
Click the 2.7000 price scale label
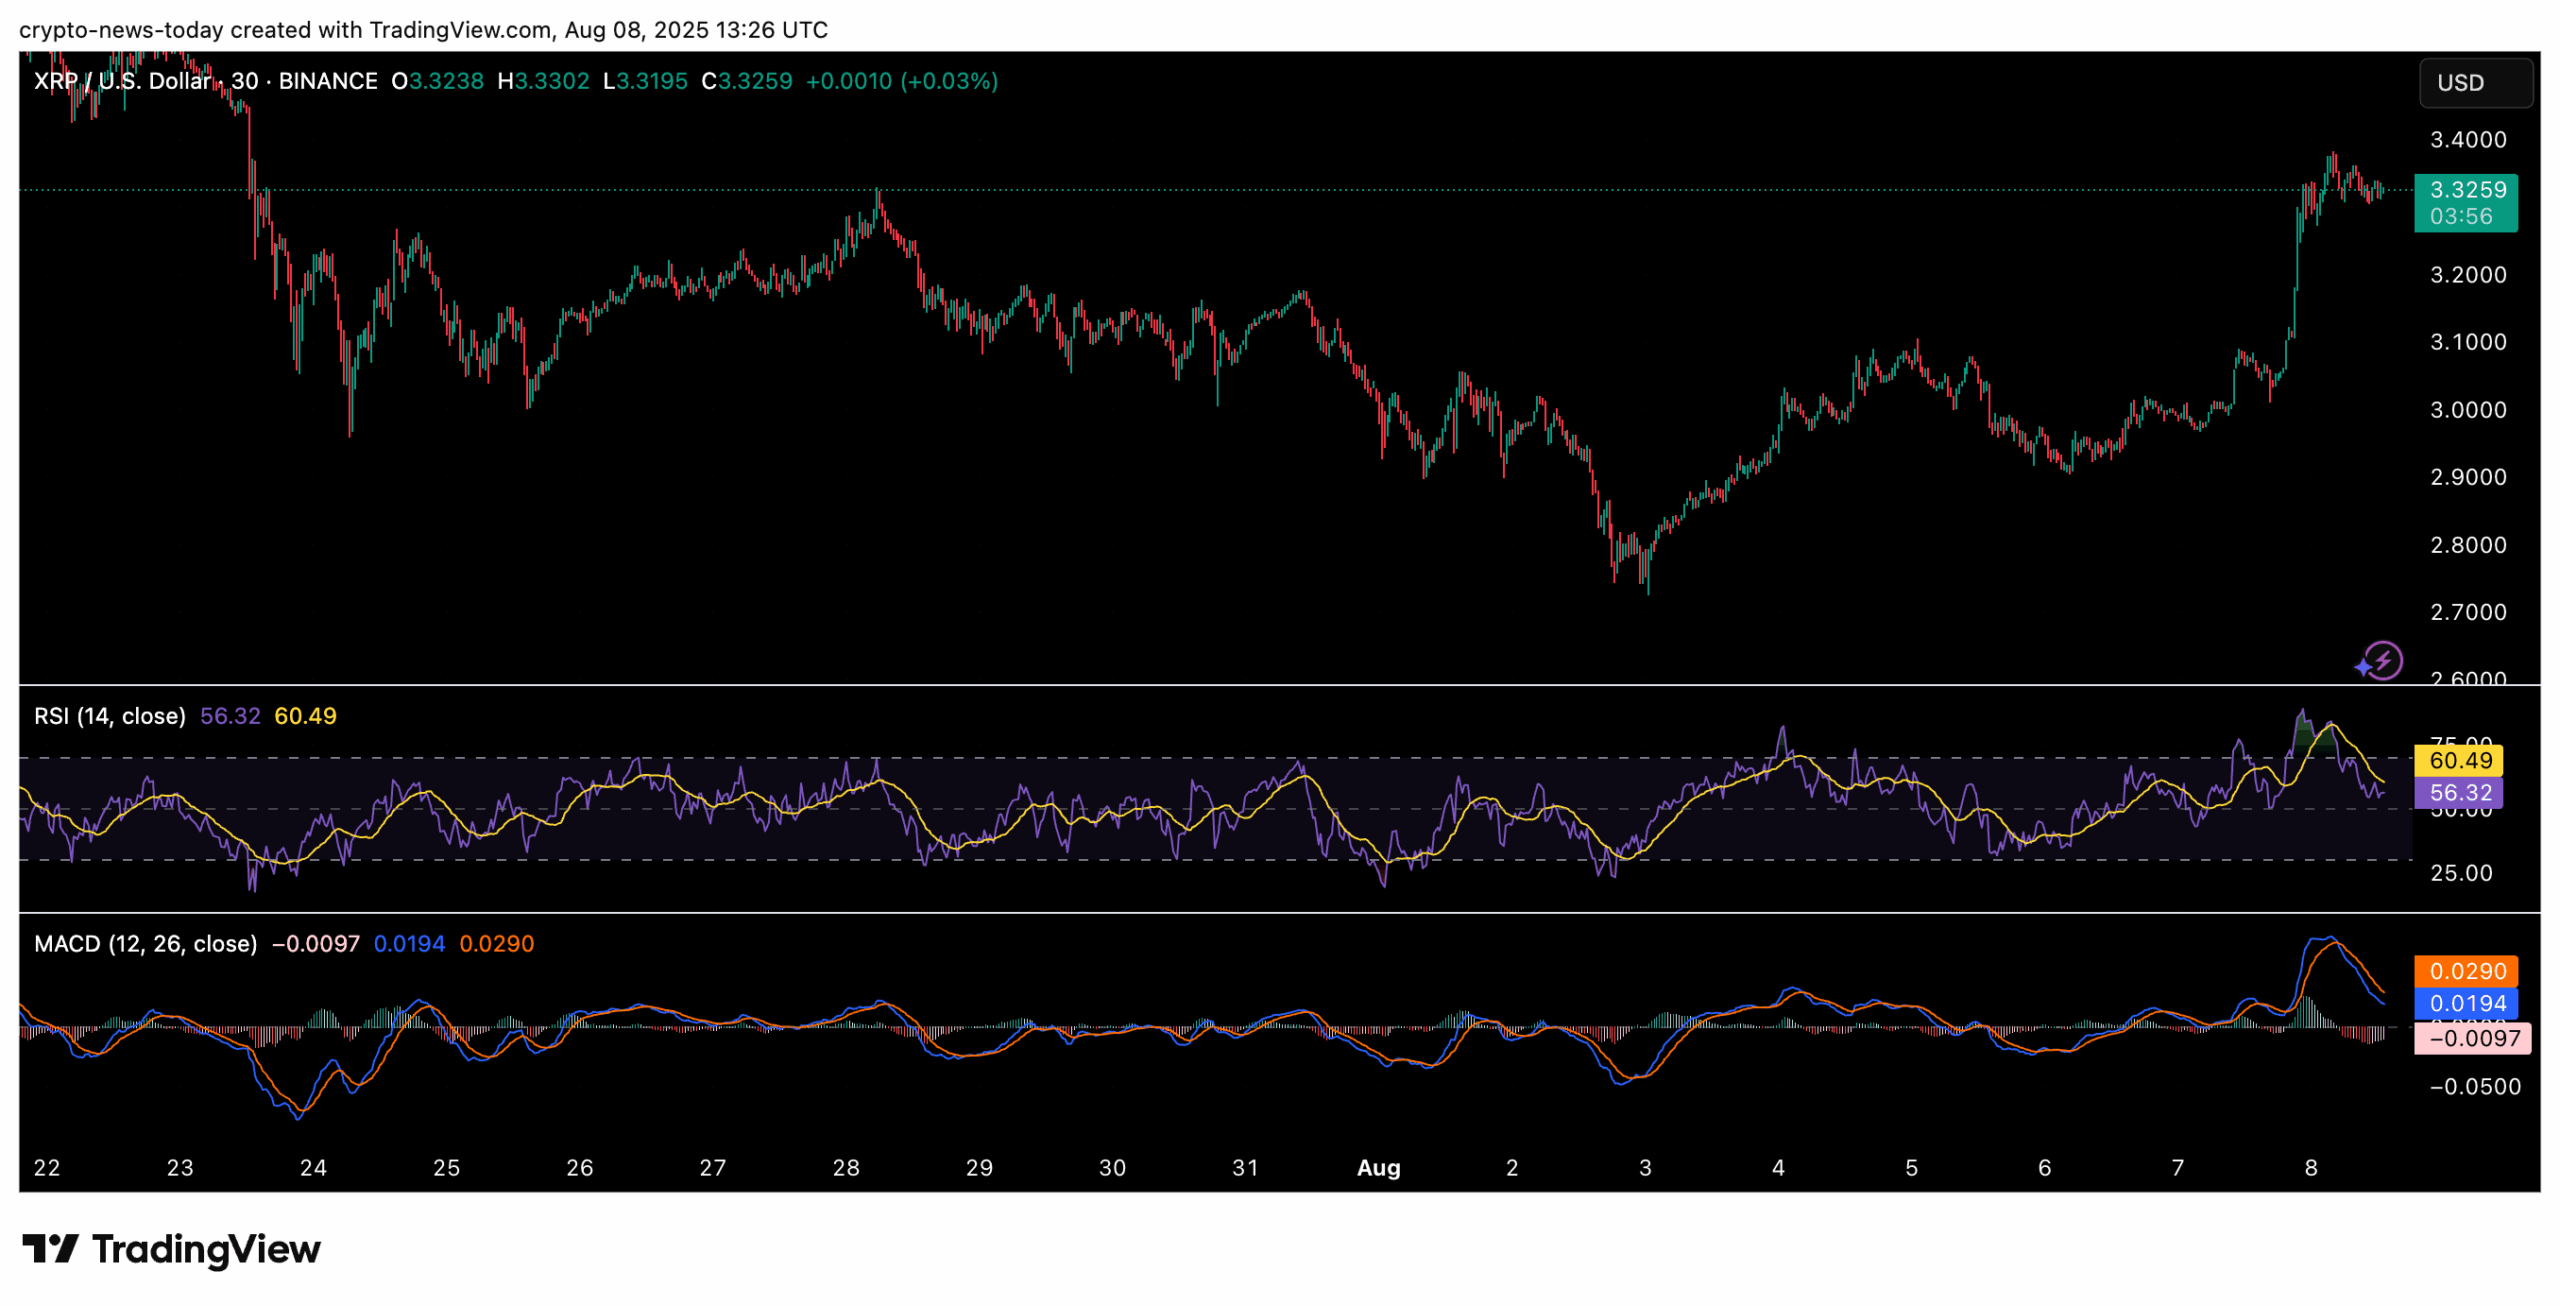click(x=2467, y=612)
